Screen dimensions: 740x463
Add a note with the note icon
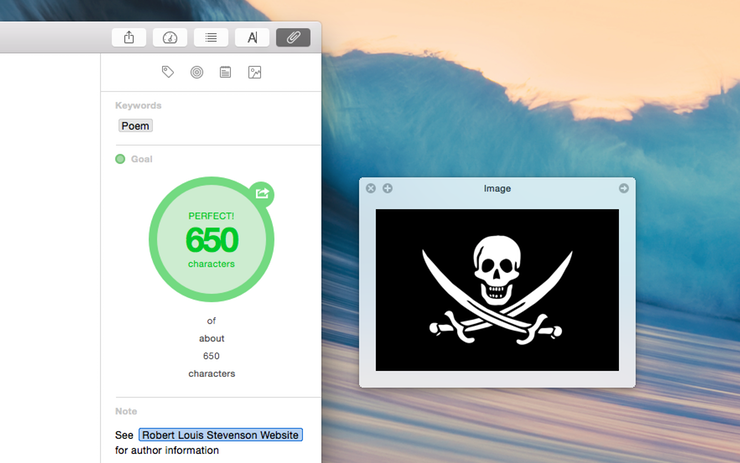tap(225, 72)
